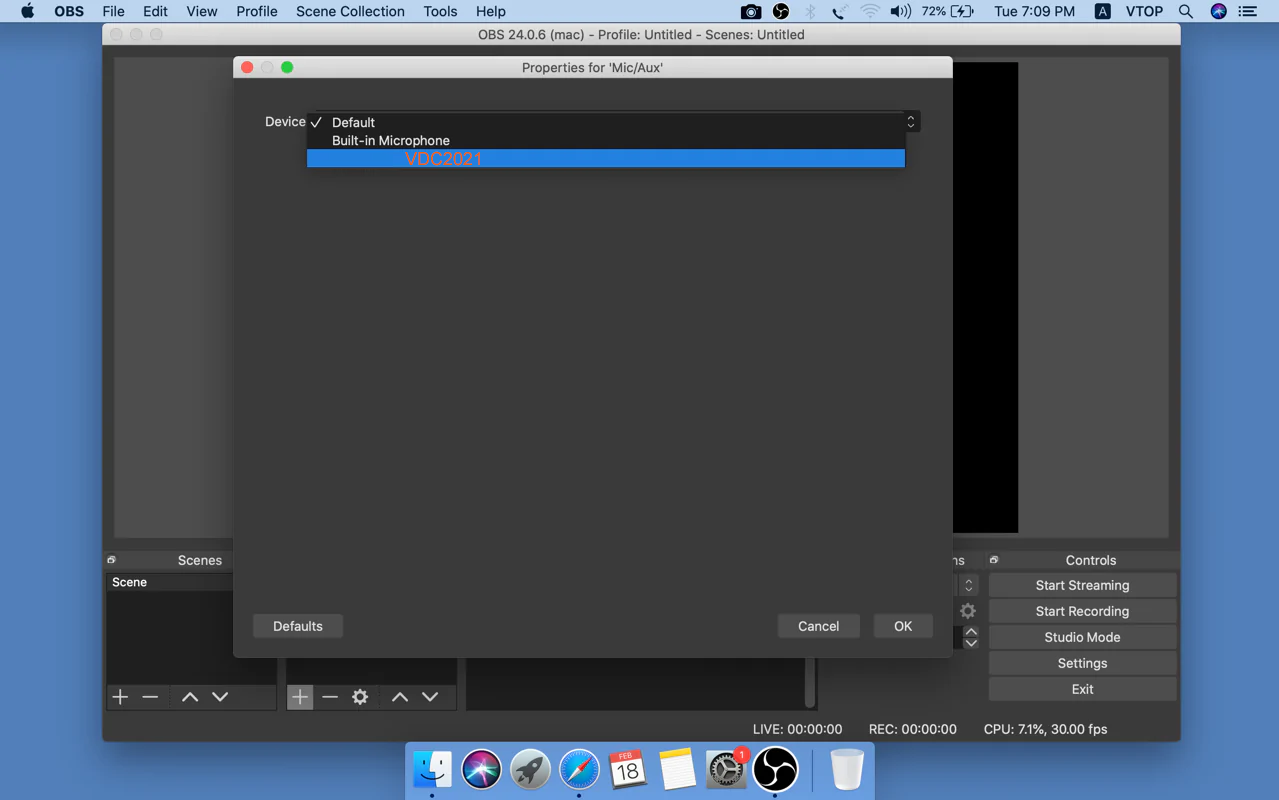Enable Studio Mode
The width and height of the screenshot is (1279, 800).
pos(1082,637)
